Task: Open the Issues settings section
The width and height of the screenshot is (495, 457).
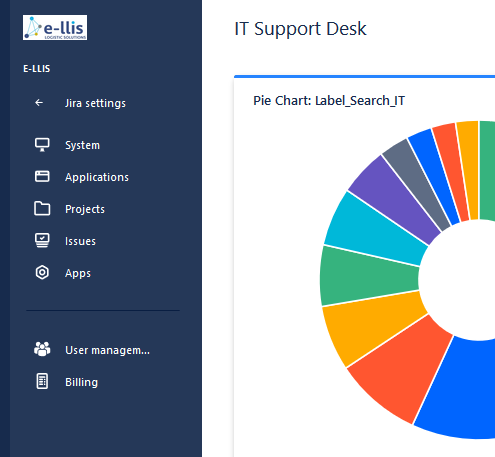Action: tap(80, 241)
